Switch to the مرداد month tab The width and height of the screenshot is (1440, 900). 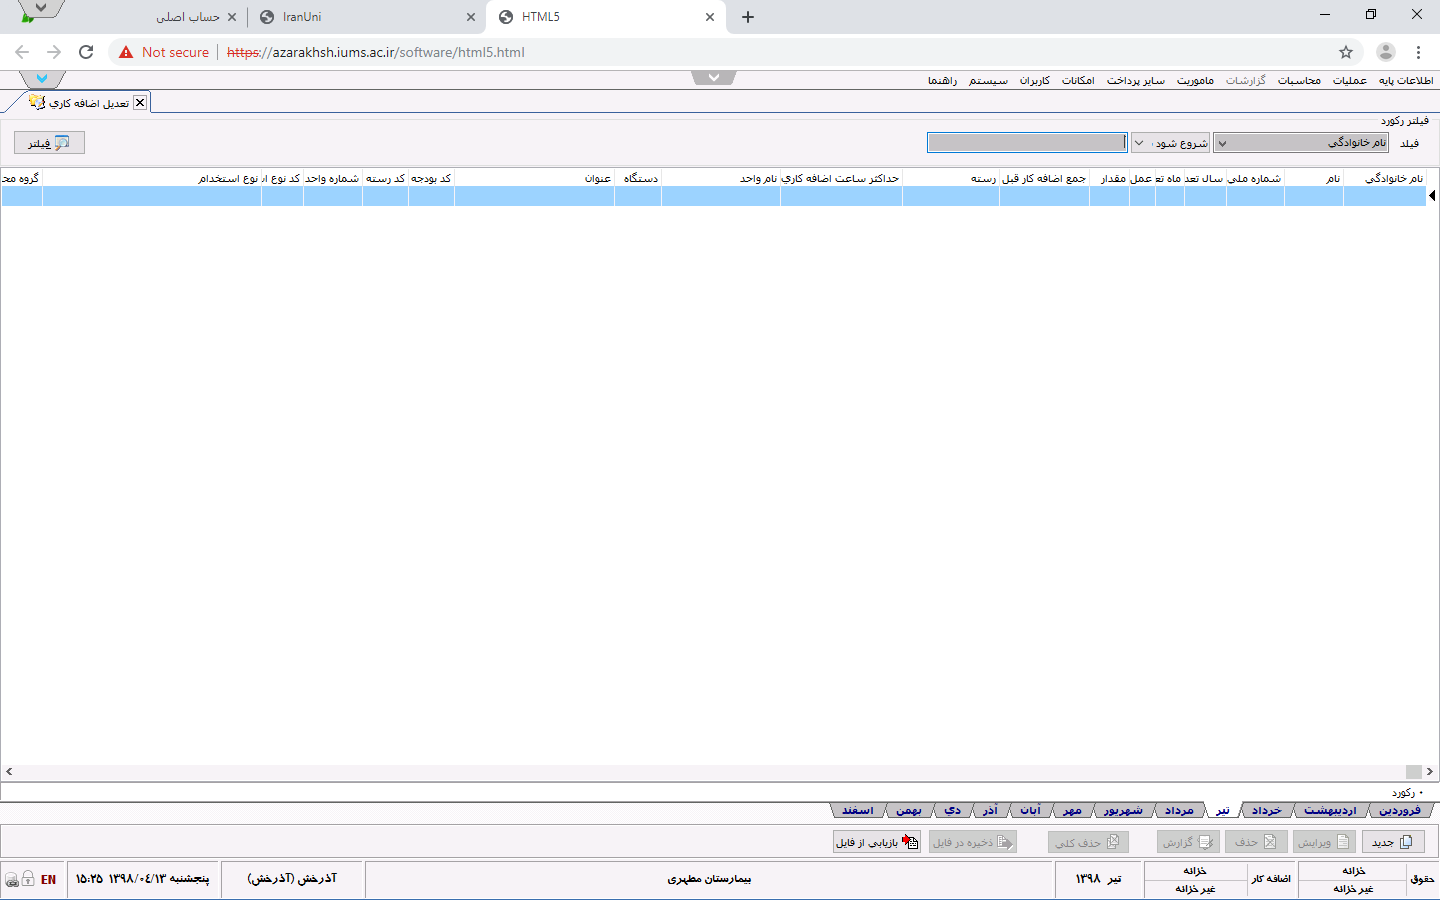pos(1179,810)
